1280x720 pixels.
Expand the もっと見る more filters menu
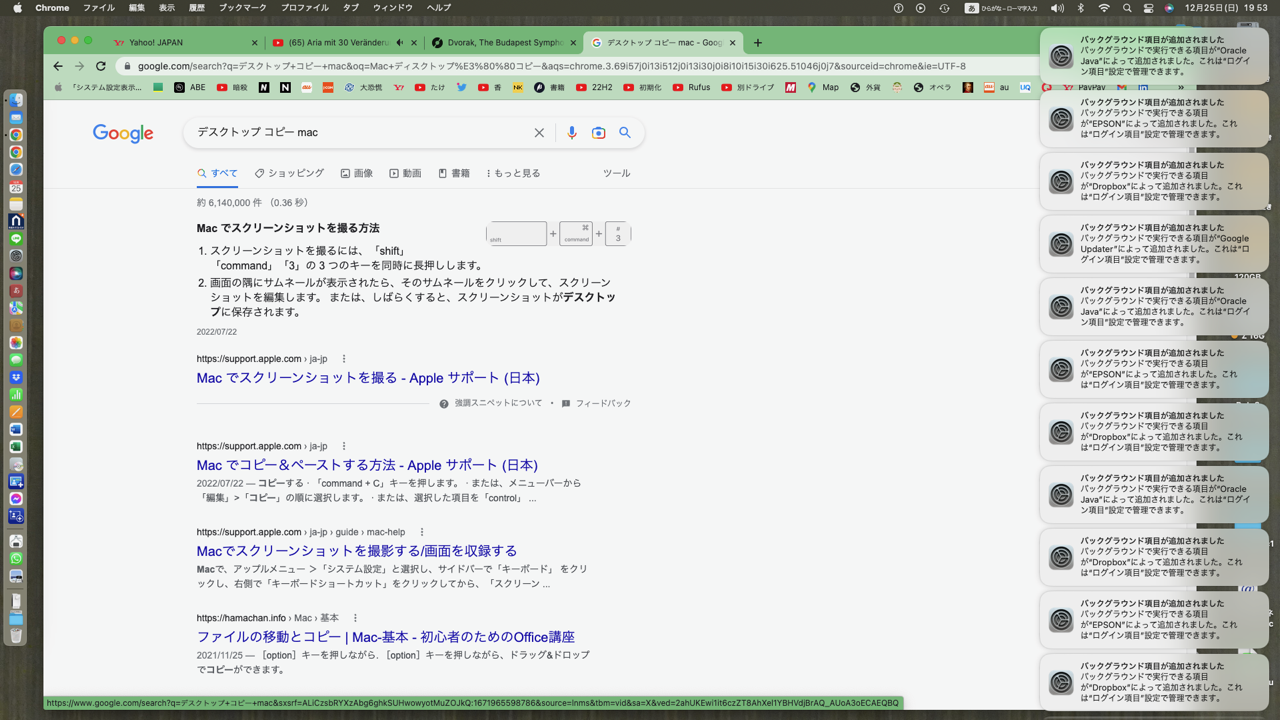(513, 173)
